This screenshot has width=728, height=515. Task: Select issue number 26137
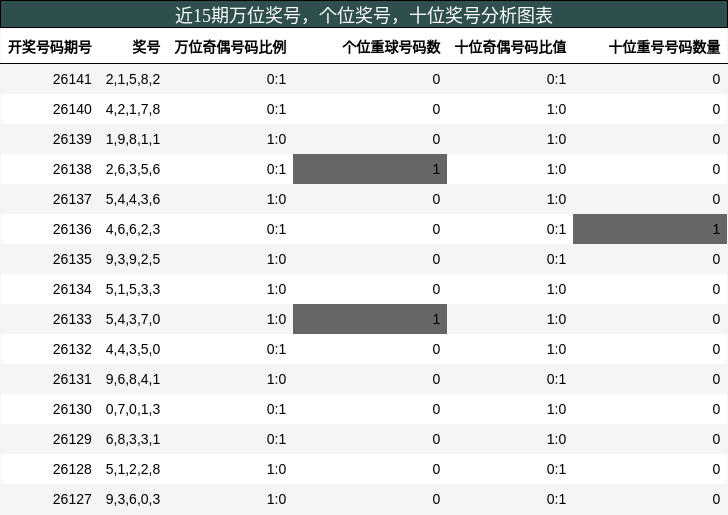(x=72, y=199)
